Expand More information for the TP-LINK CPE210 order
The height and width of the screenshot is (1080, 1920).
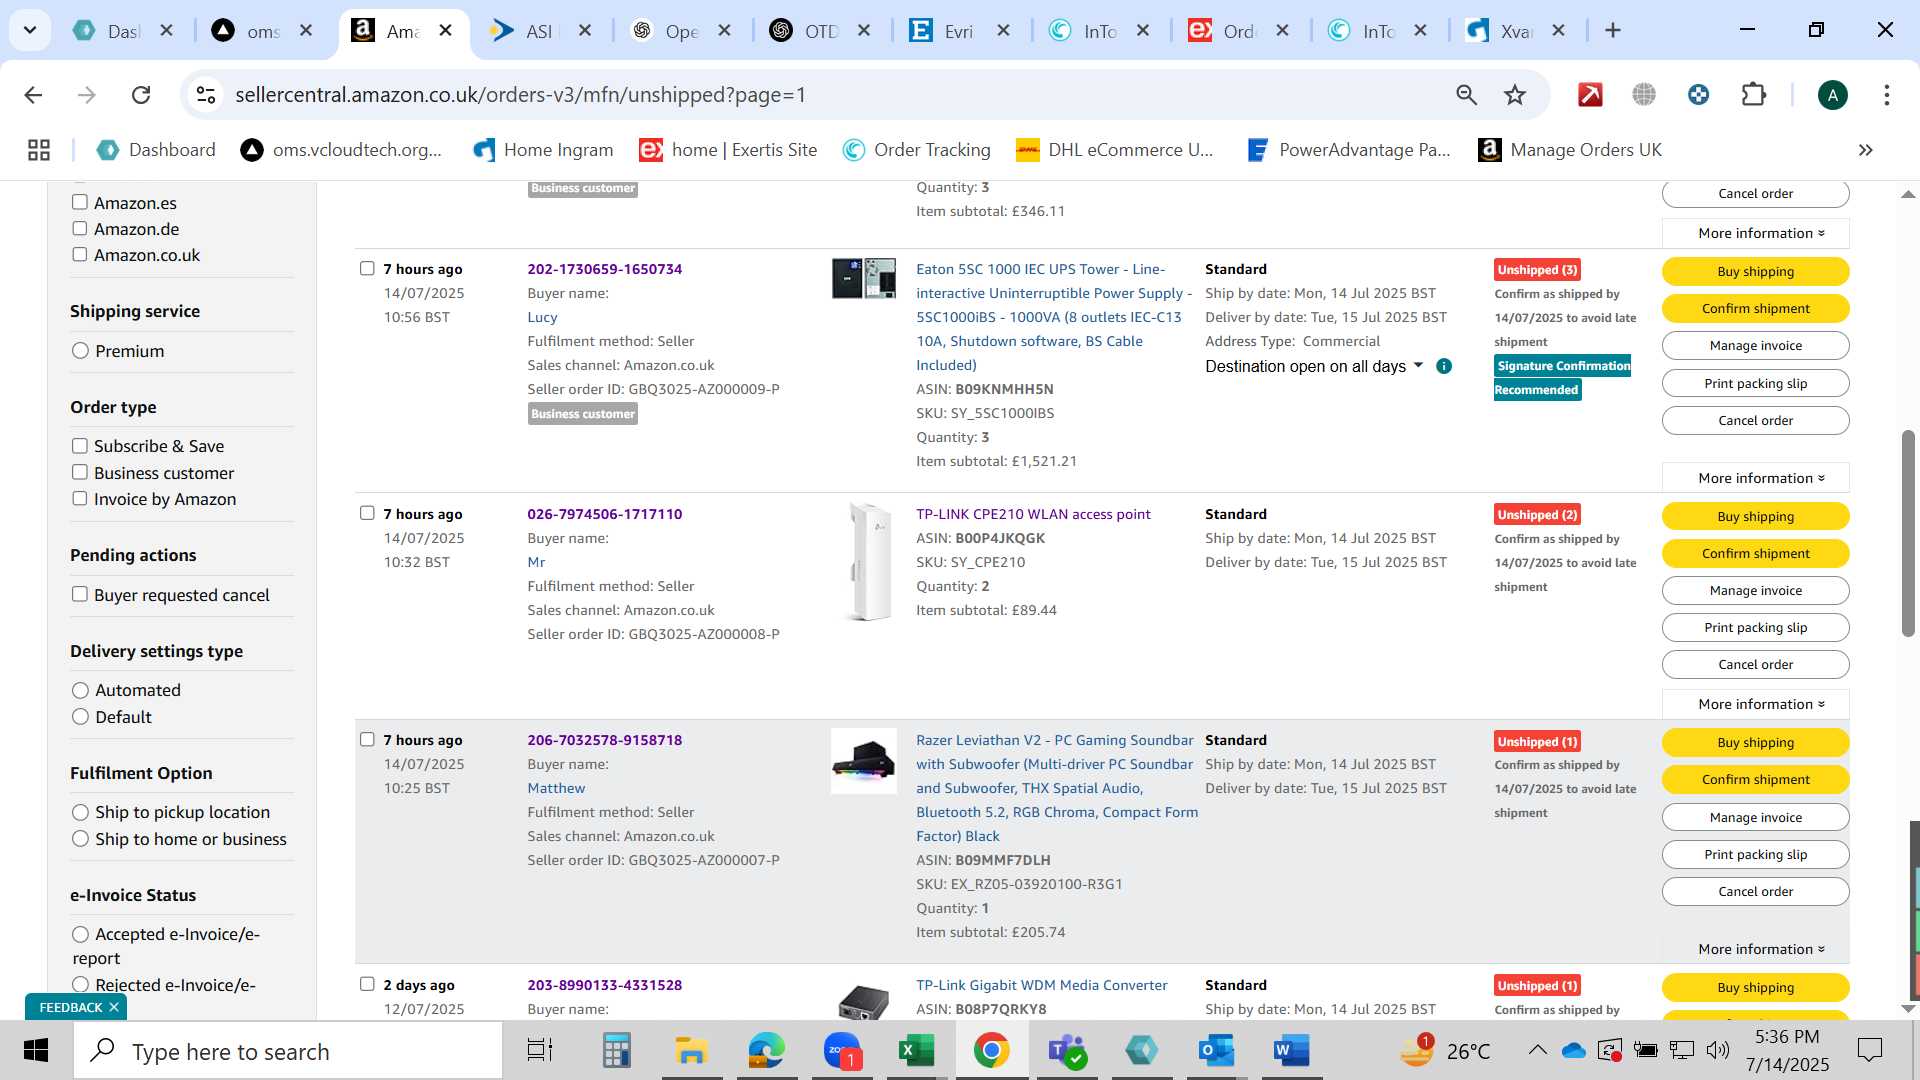click(1756, 704)
